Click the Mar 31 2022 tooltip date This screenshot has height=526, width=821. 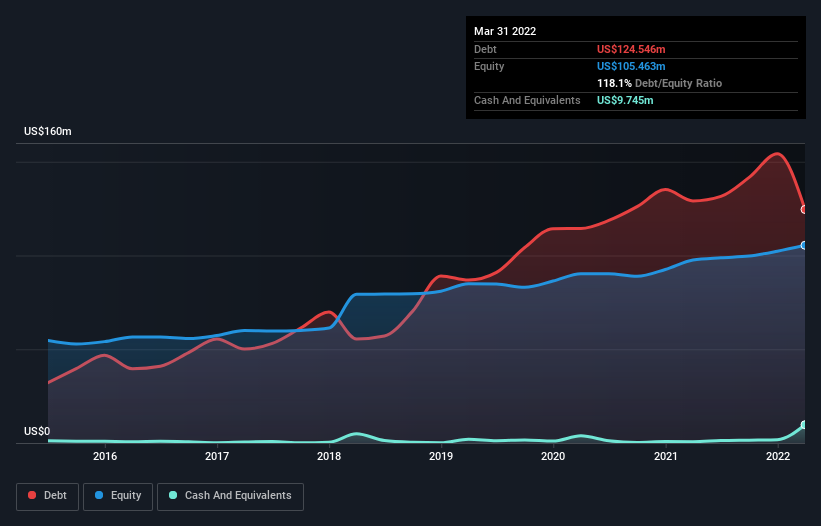click(505, 31)
